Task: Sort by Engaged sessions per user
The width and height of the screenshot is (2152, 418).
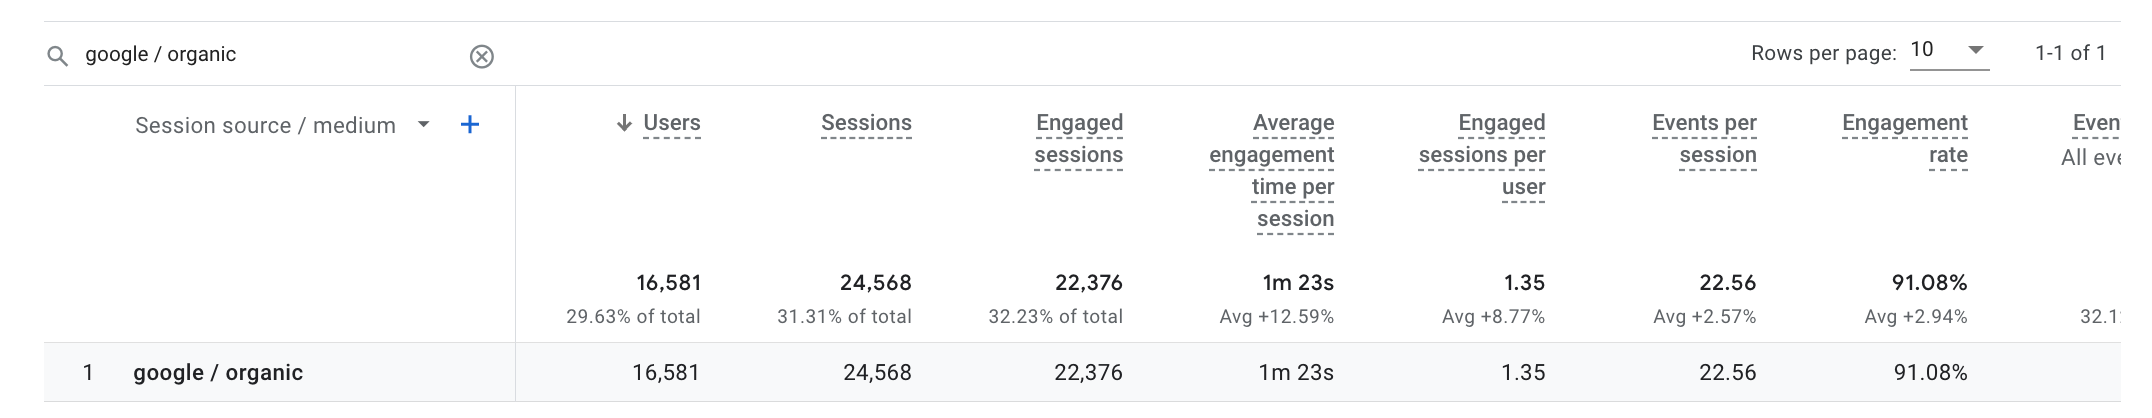Action: tap(1482, 154)
